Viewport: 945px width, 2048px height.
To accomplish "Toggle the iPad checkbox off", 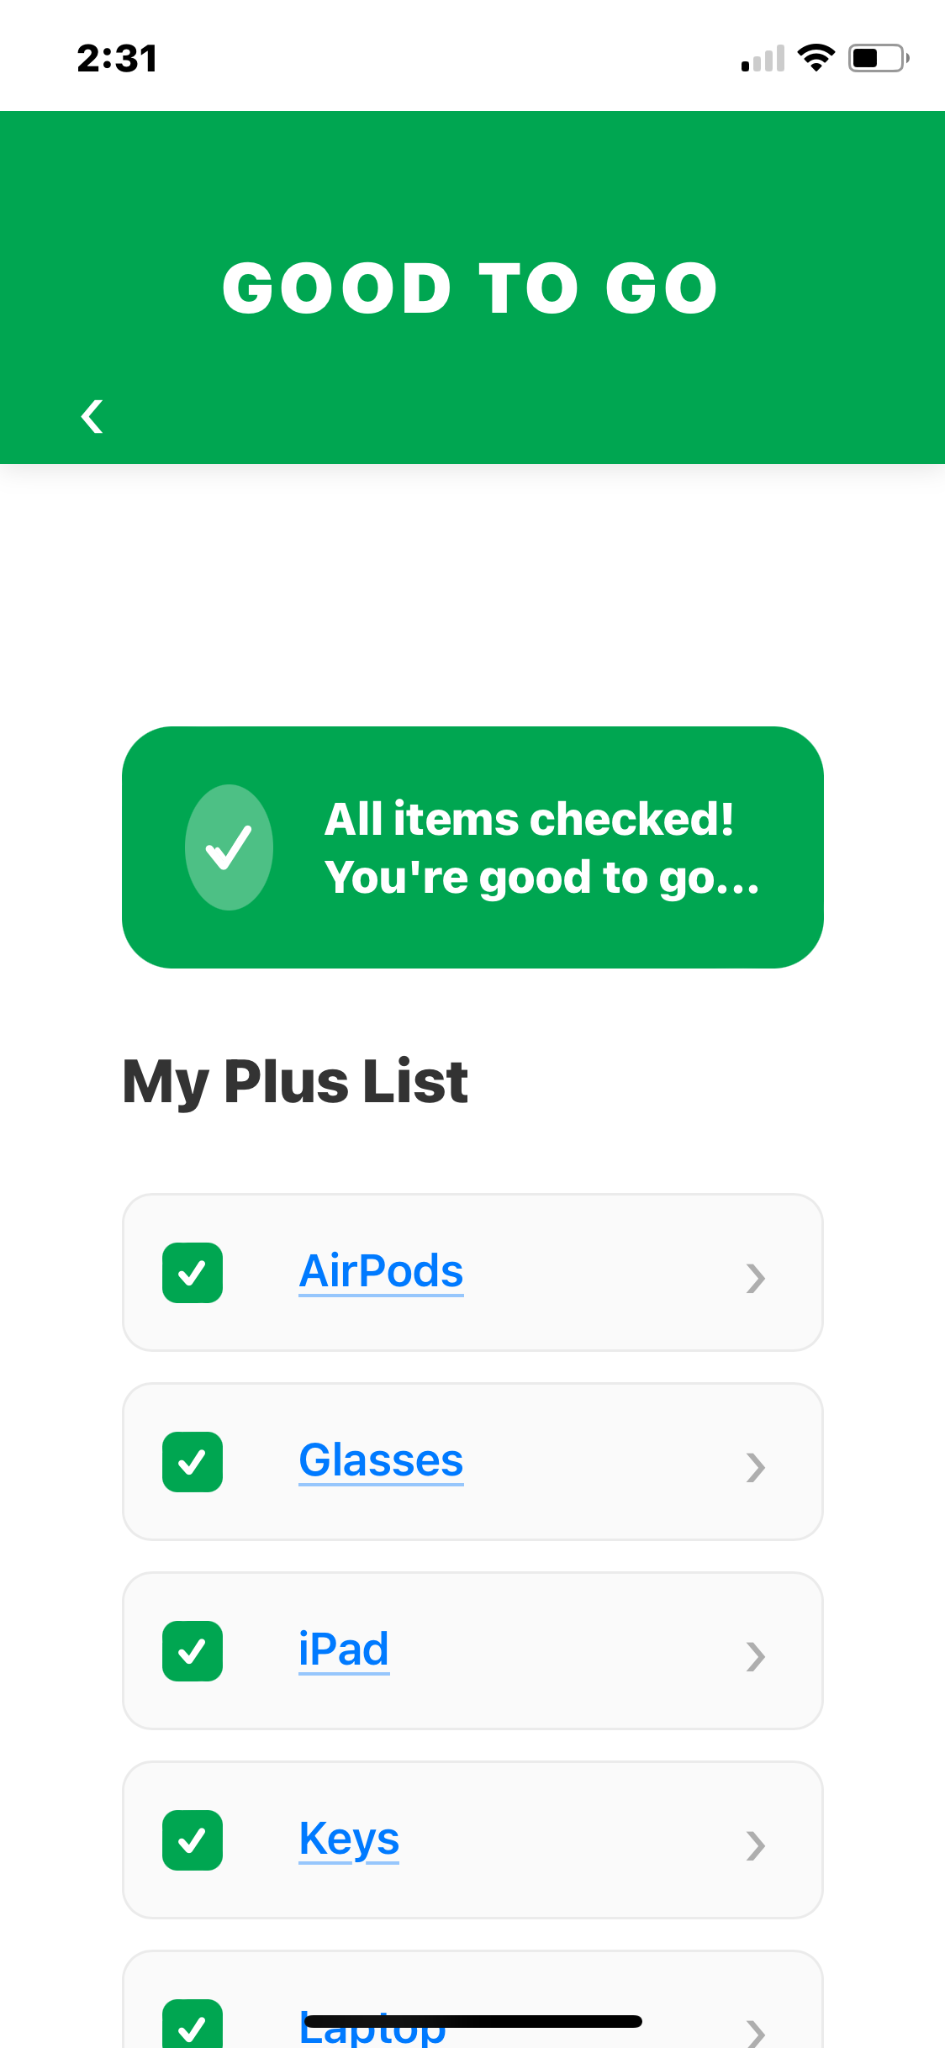I will (192, 1651).
